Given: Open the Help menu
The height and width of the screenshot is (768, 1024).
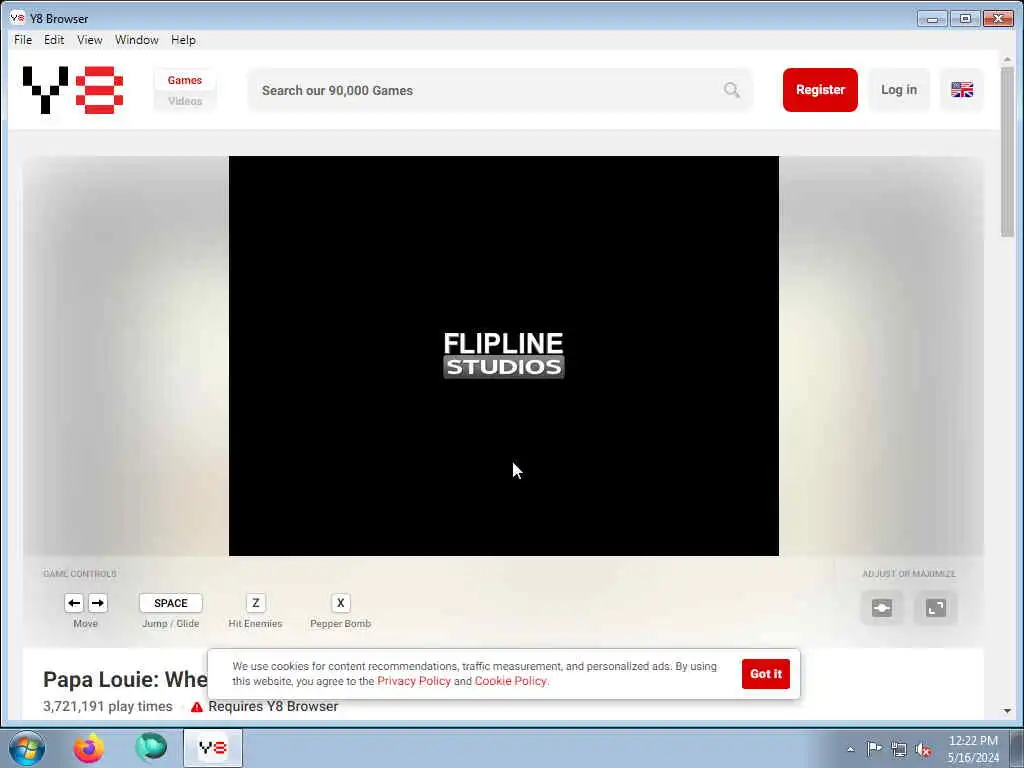Looking at the screenshot, I should (184, 40).
